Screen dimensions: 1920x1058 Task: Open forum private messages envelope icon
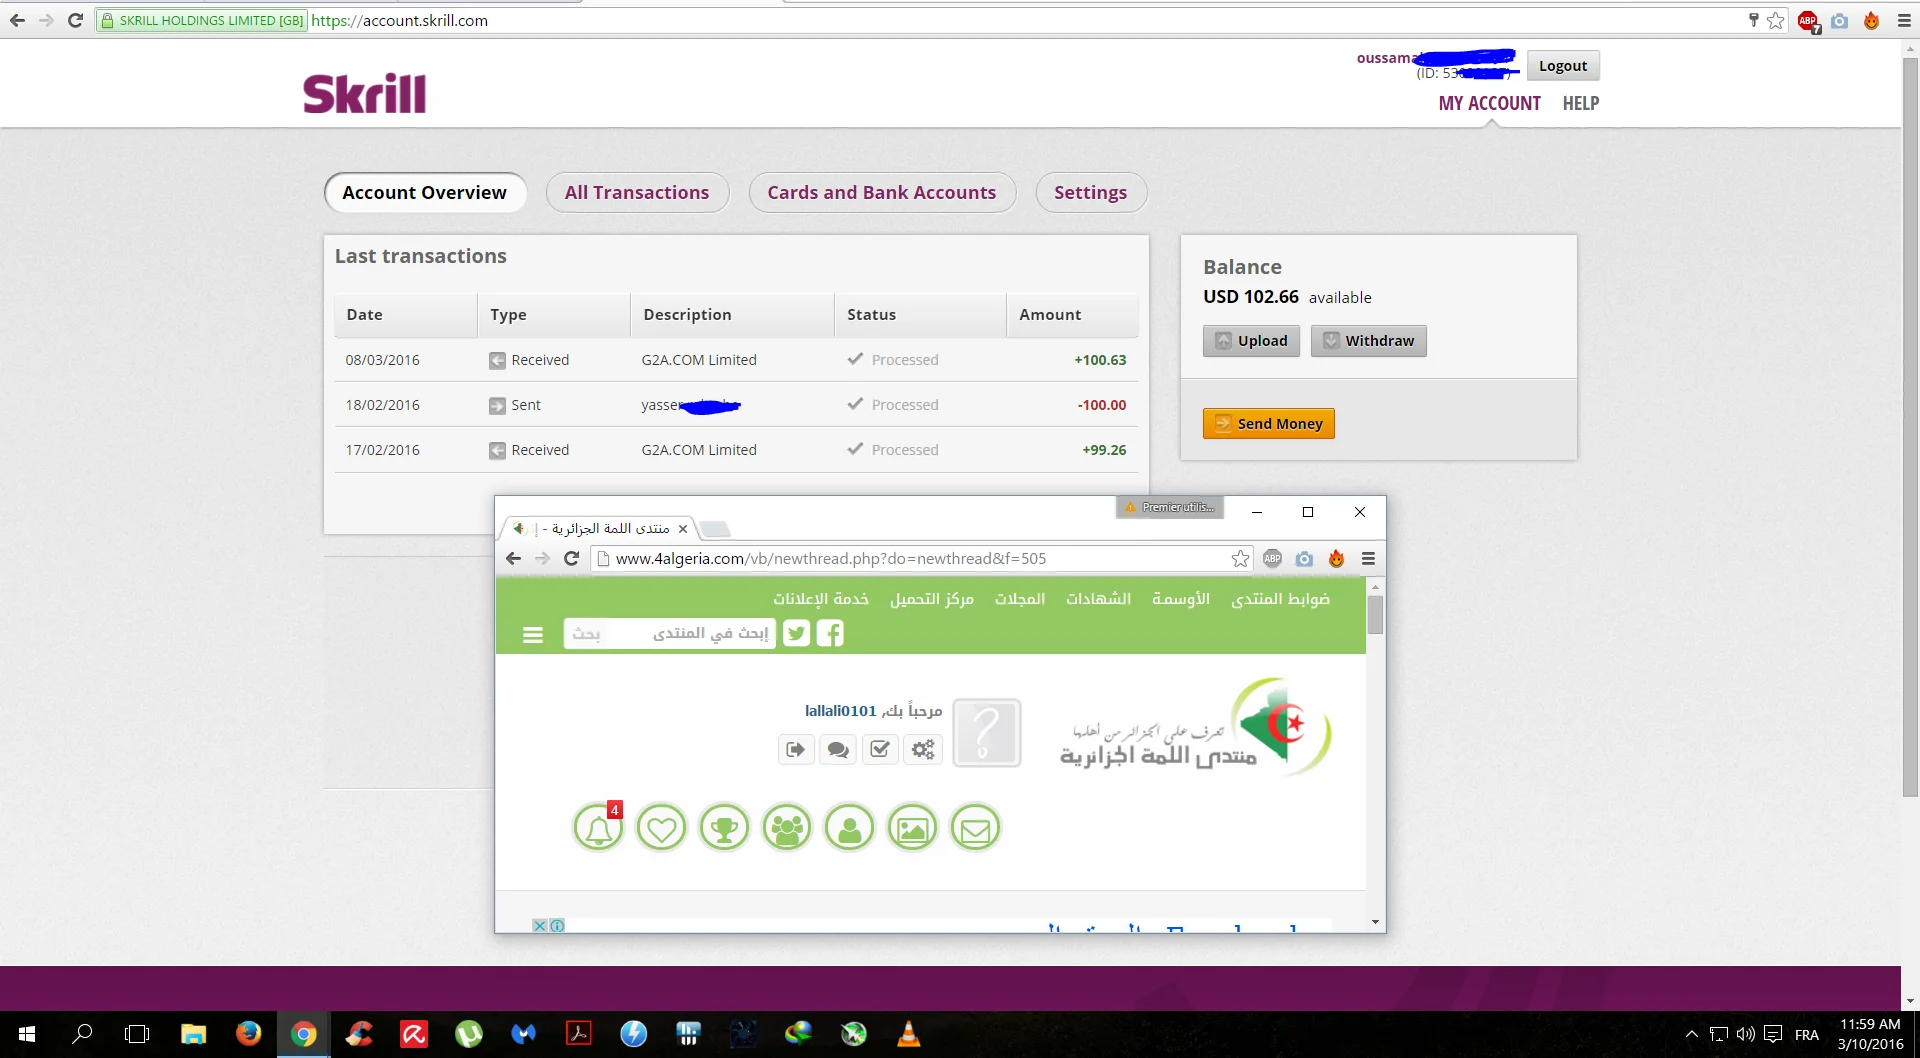click(x=975, y=829)
